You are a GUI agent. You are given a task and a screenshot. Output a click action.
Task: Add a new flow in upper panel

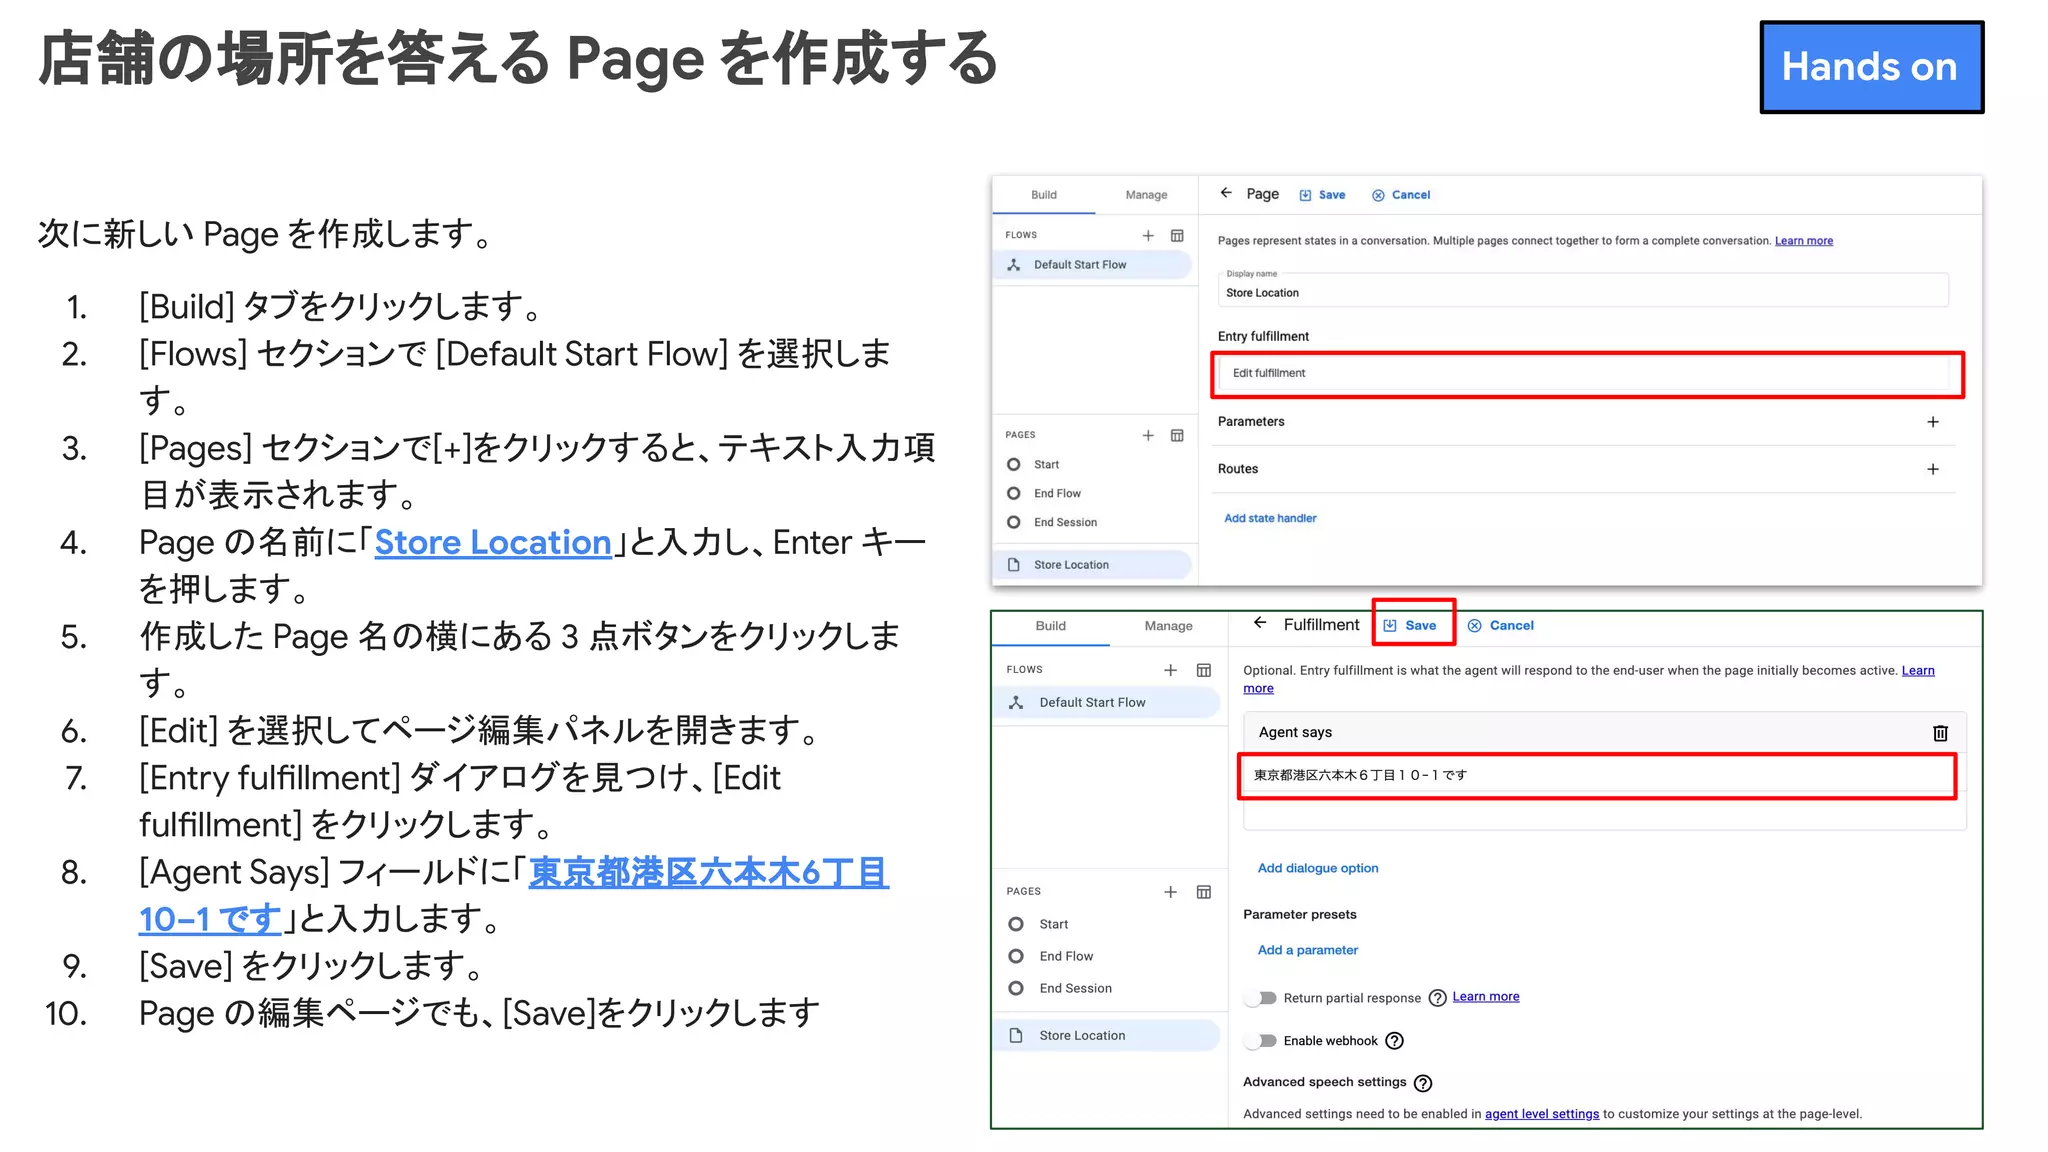pyautogui.click(x=1148, y=235)
